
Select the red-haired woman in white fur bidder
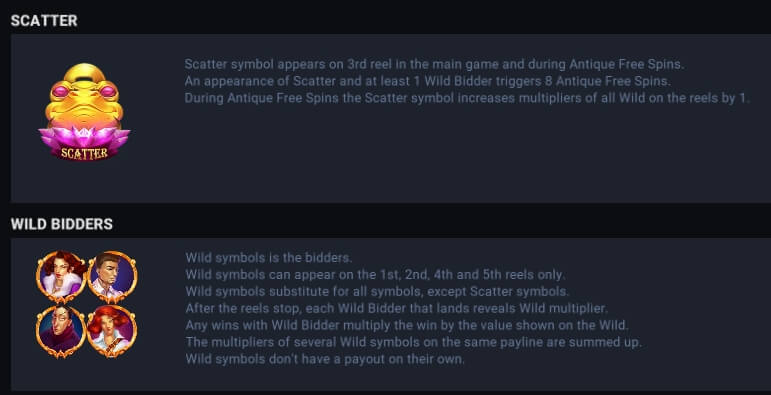tap(61, 276)
